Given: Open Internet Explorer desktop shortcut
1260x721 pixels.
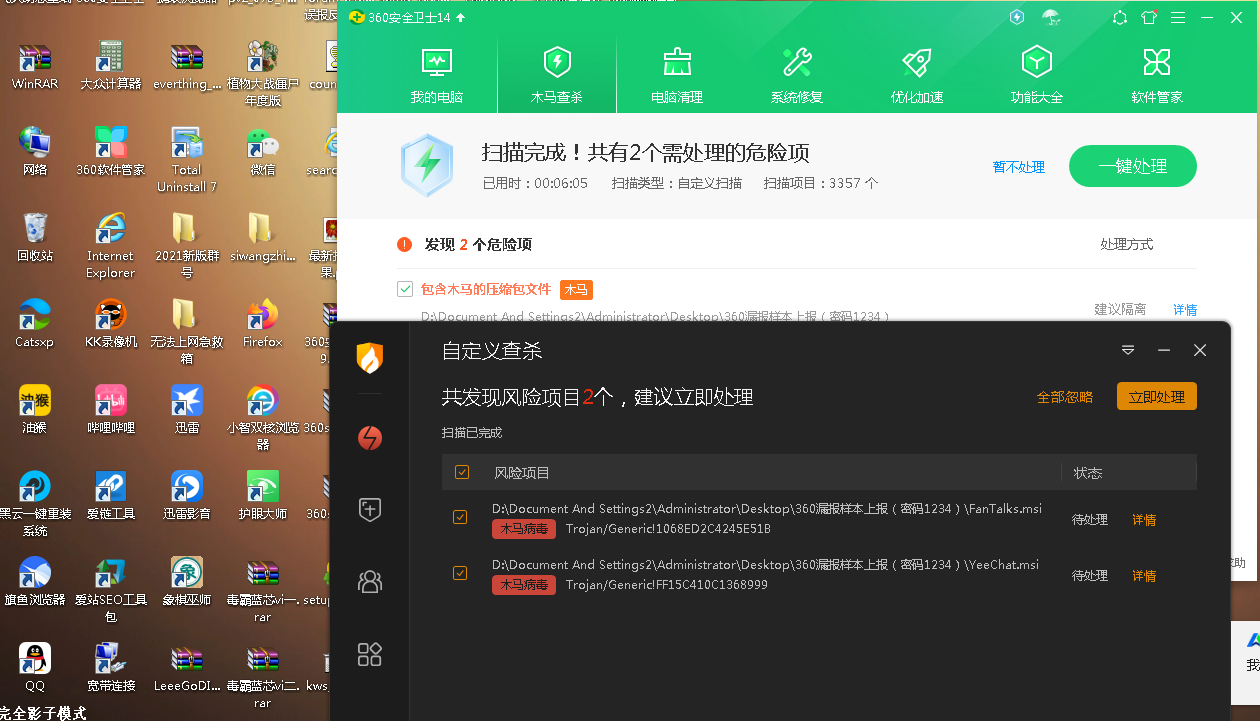Looking at the screenshot, I should tap(111, 246).
